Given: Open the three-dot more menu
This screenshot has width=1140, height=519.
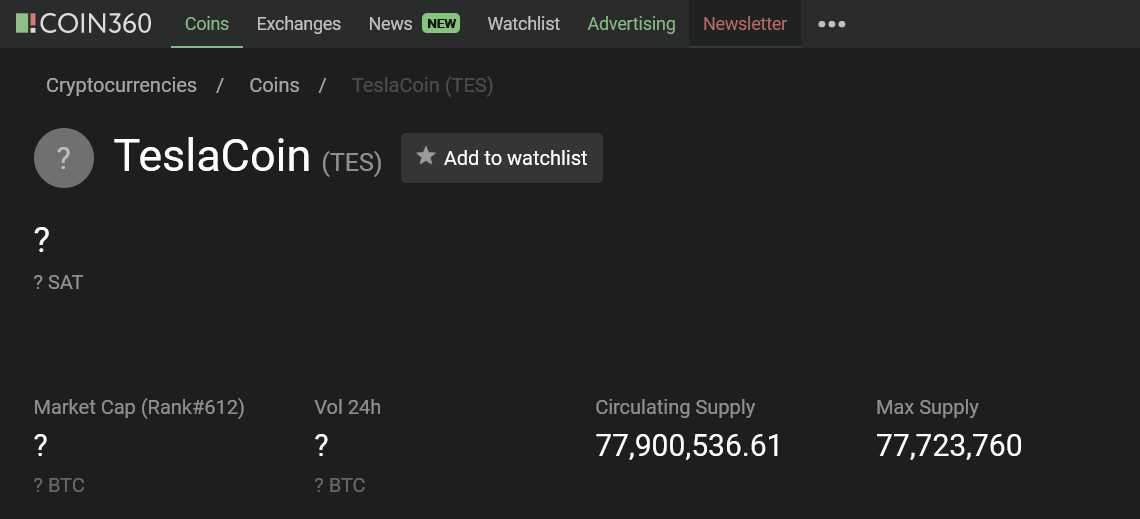Looking at the screenshot, I should (831, 24).
